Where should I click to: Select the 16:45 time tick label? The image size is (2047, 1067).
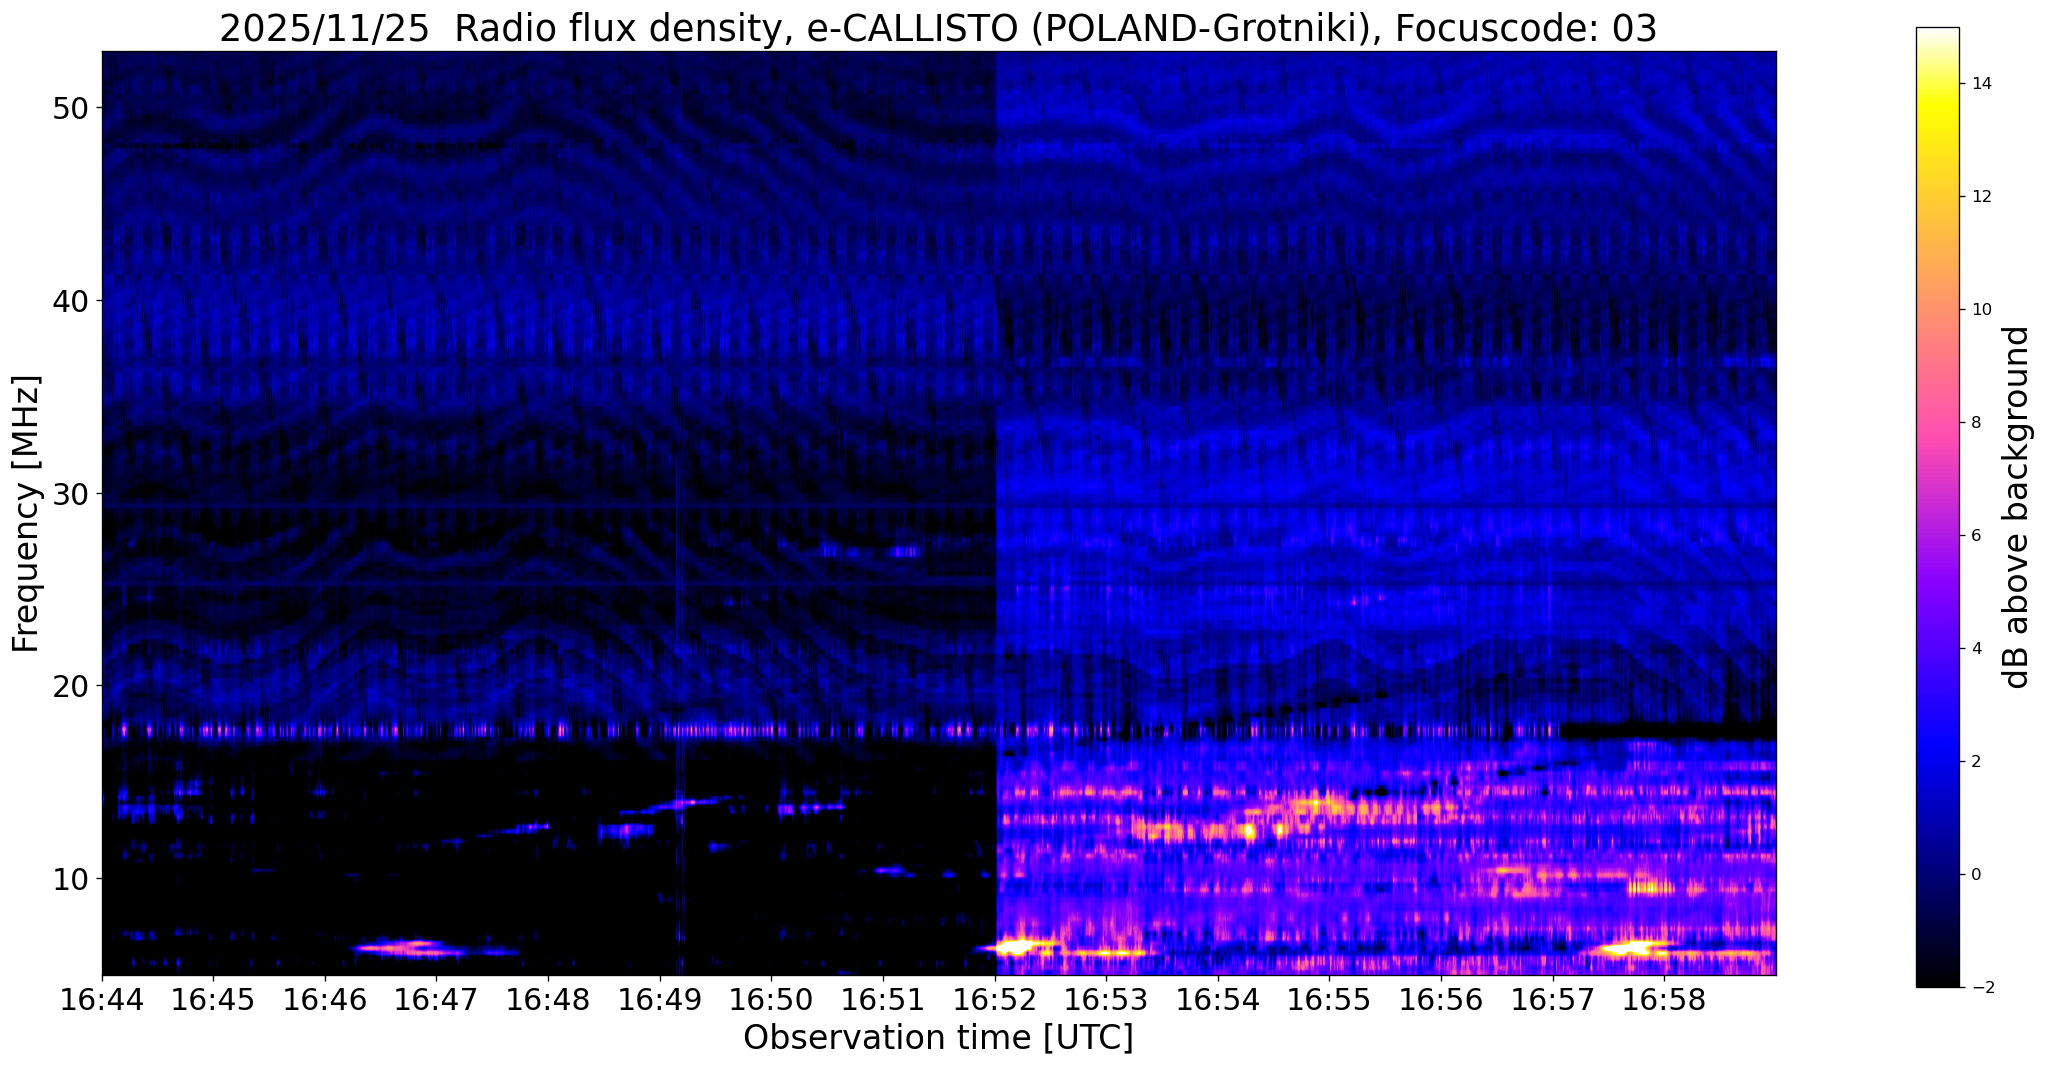(x=213, y=999)
